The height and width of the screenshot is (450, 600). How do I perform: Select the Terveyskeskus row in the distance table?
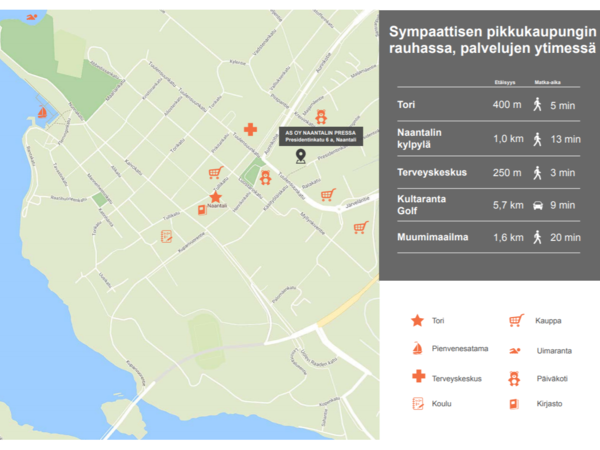[490, 172]
